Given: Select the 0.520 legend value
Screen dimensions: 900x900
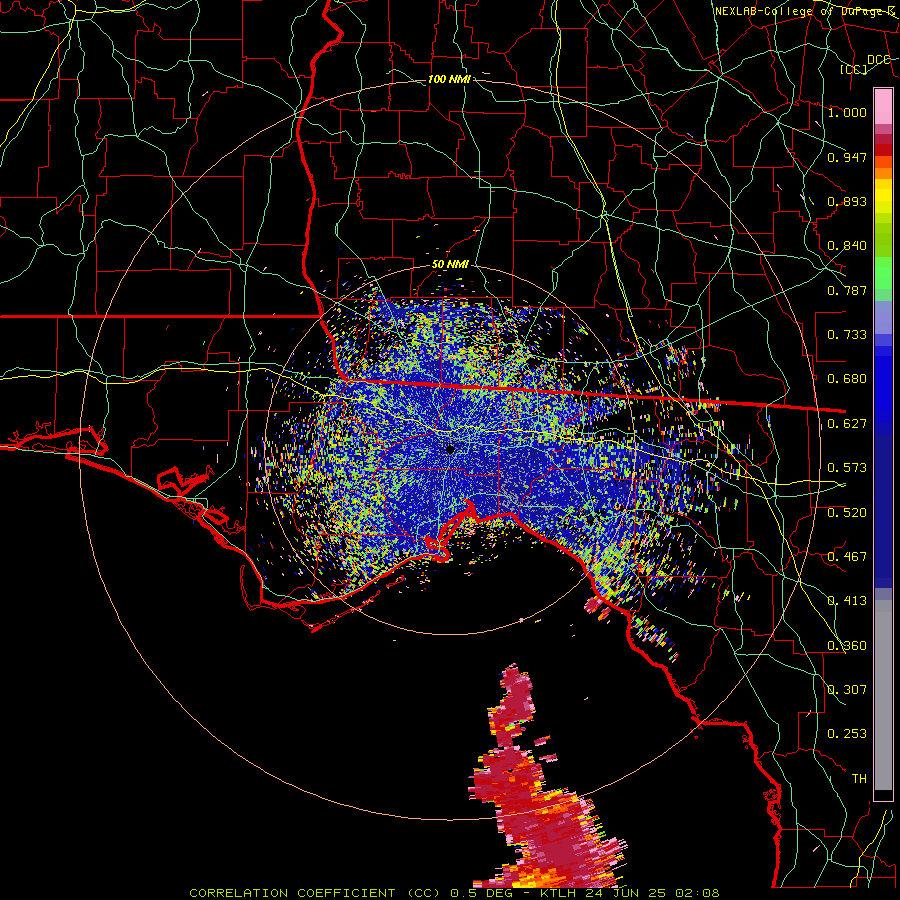Looking at the screenshot, I should pyautogui.click(x=847, y=513).
